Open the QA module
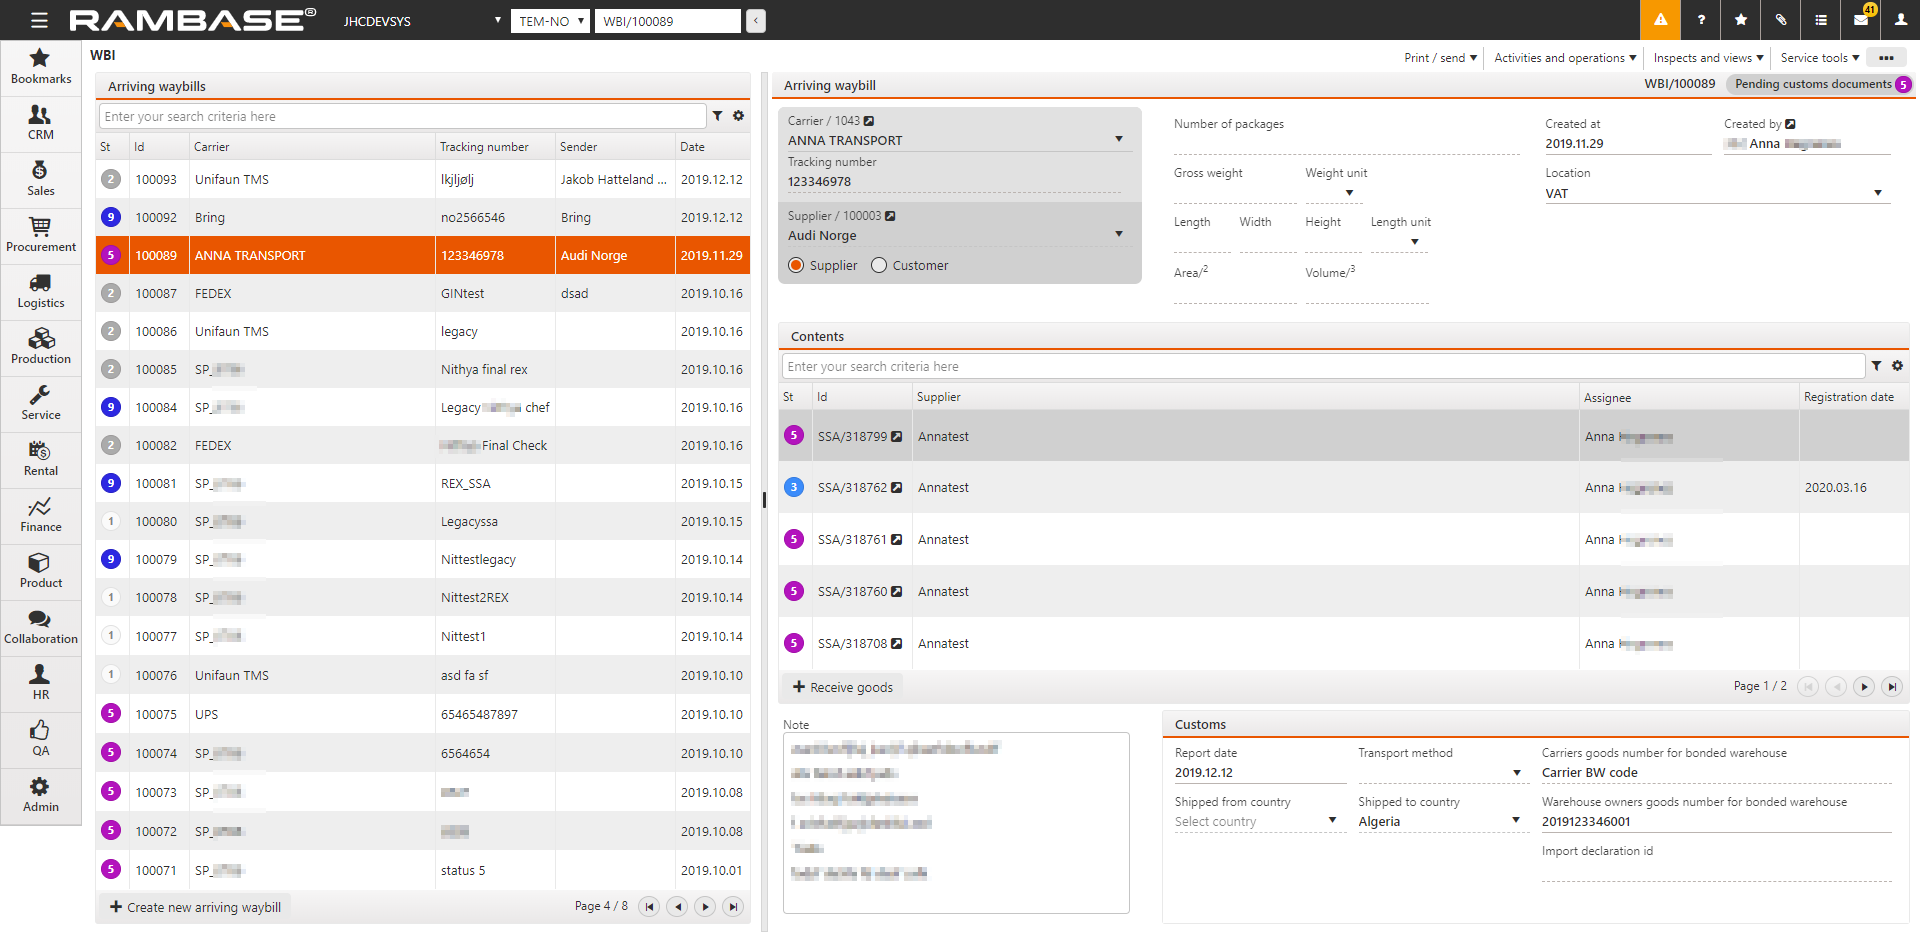Viewport: 1920px width, 937px height. (40, 739)
